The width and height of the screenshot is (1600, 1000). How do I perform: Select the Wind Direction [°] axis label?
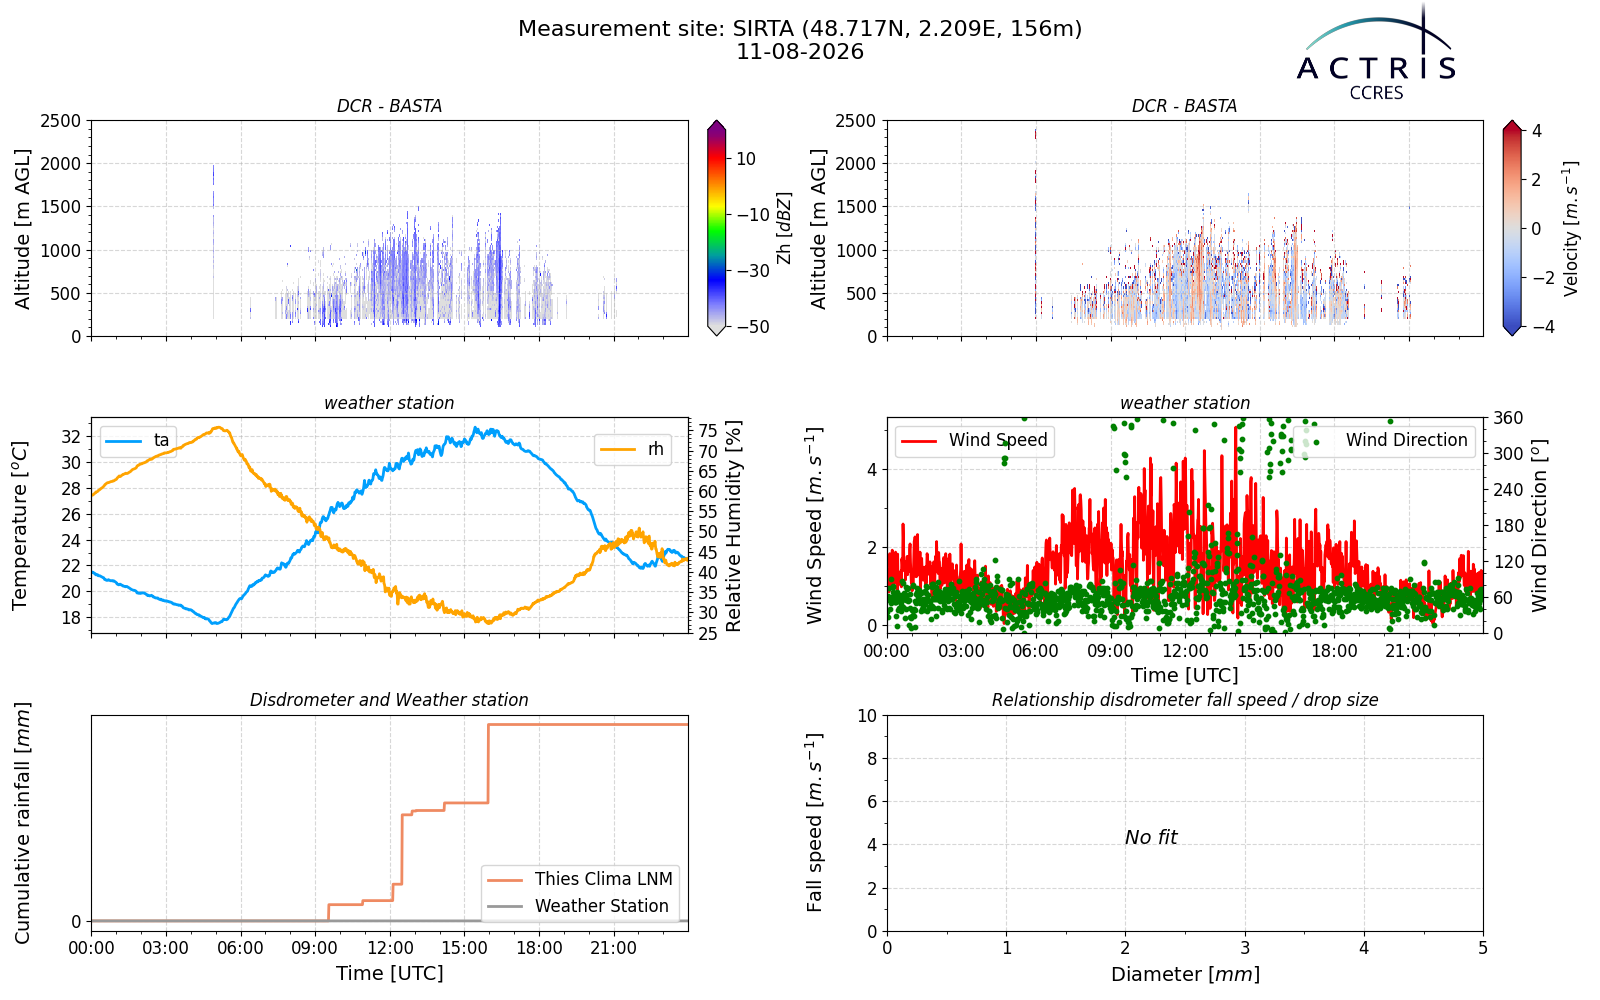(1539, 526)
